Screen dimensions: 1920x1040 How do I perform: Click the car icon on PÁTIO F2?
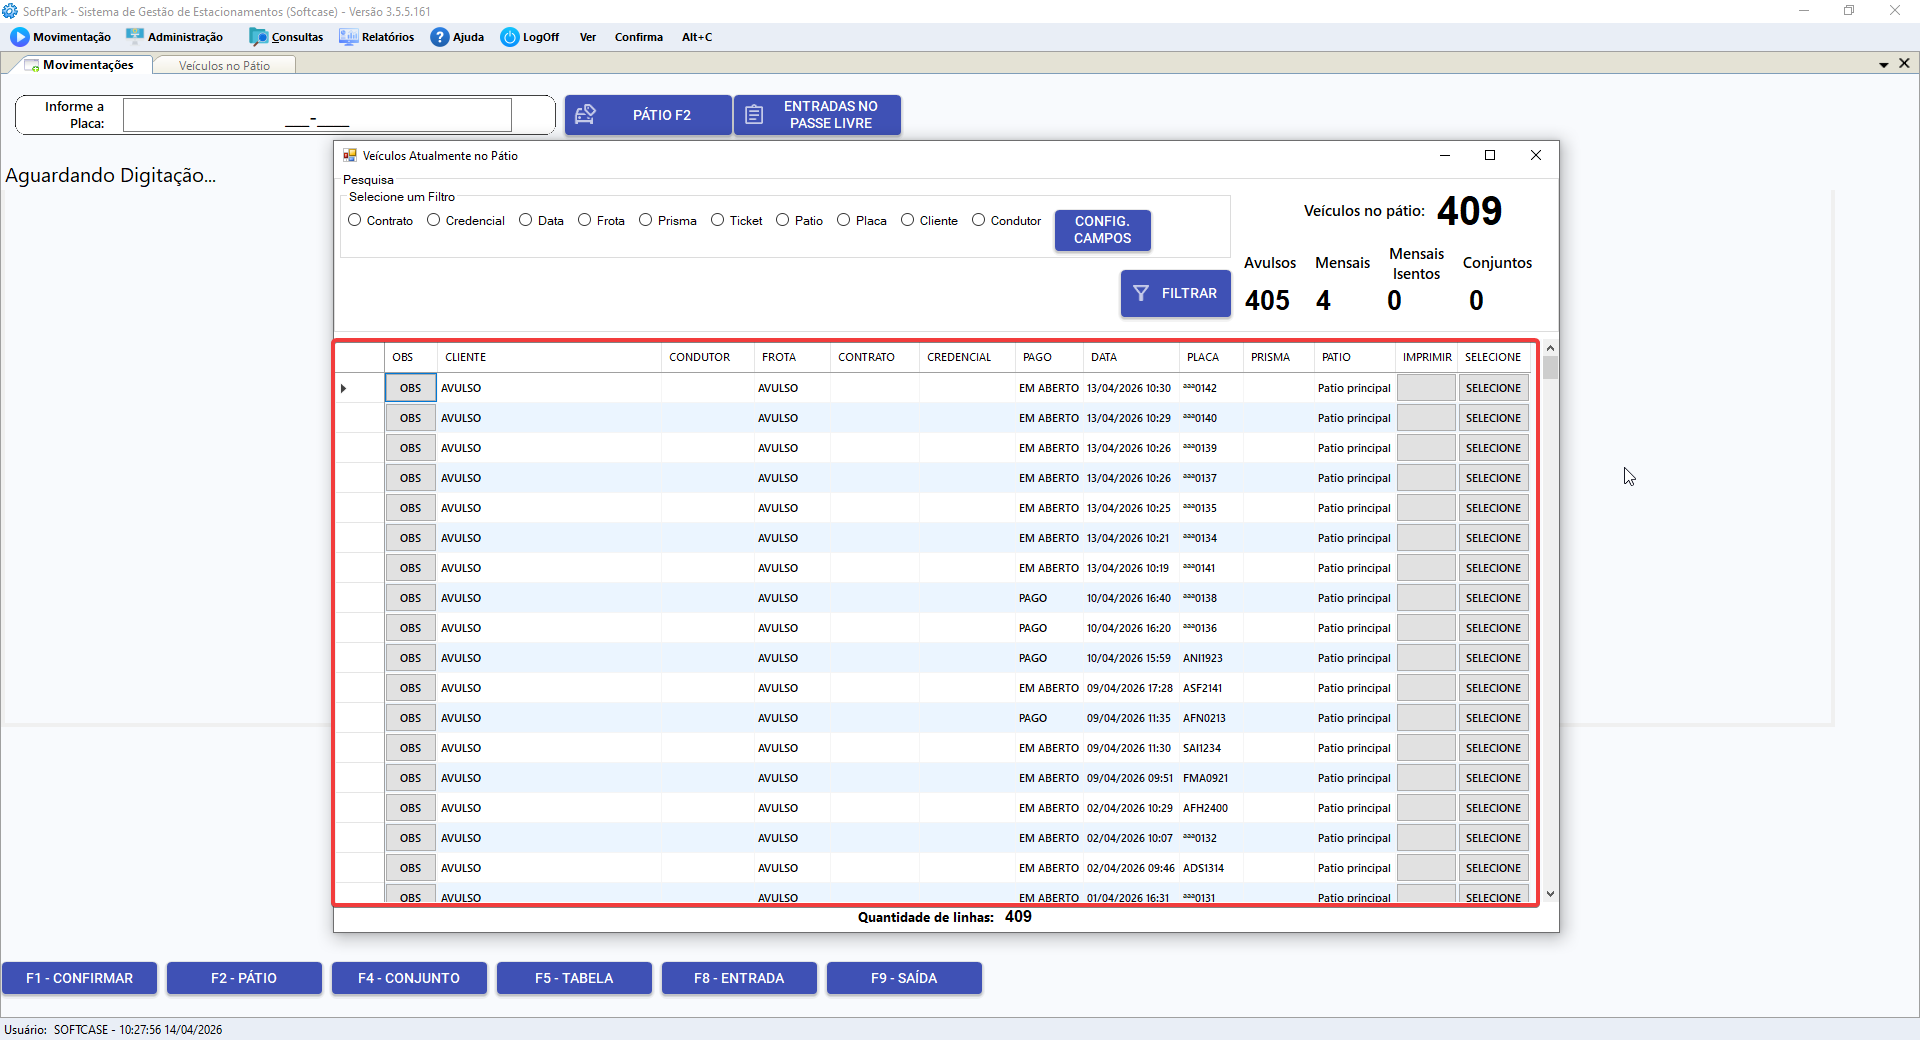click(x=586, y=115)
